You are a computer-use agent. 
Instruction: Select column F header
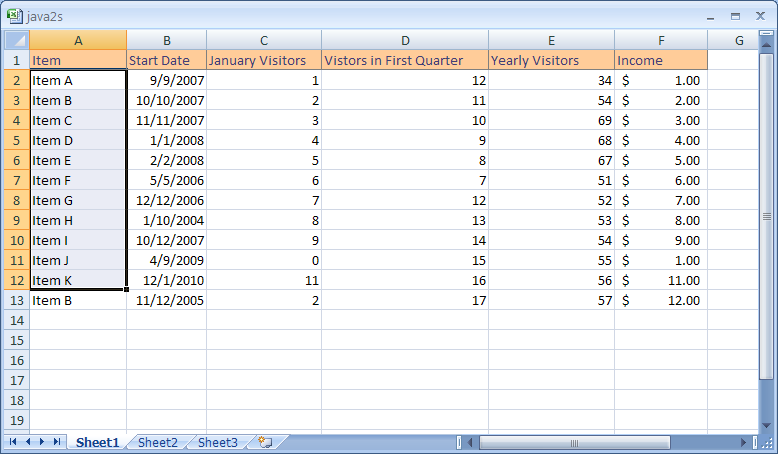point(661,40)
